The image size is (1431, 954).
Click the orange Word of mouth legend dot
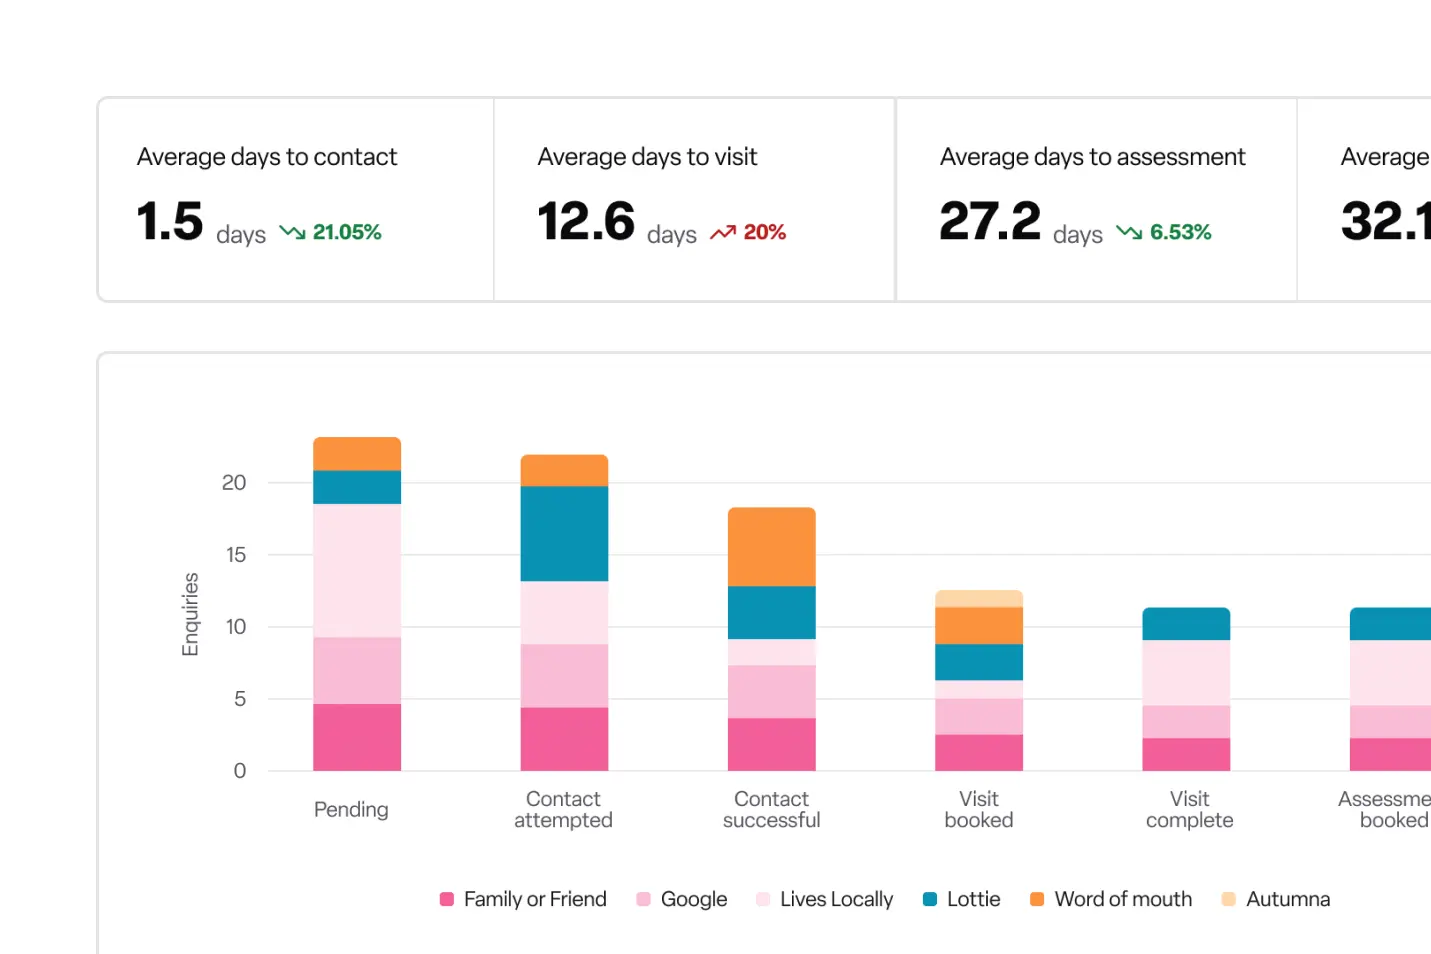pos(1036,899)
